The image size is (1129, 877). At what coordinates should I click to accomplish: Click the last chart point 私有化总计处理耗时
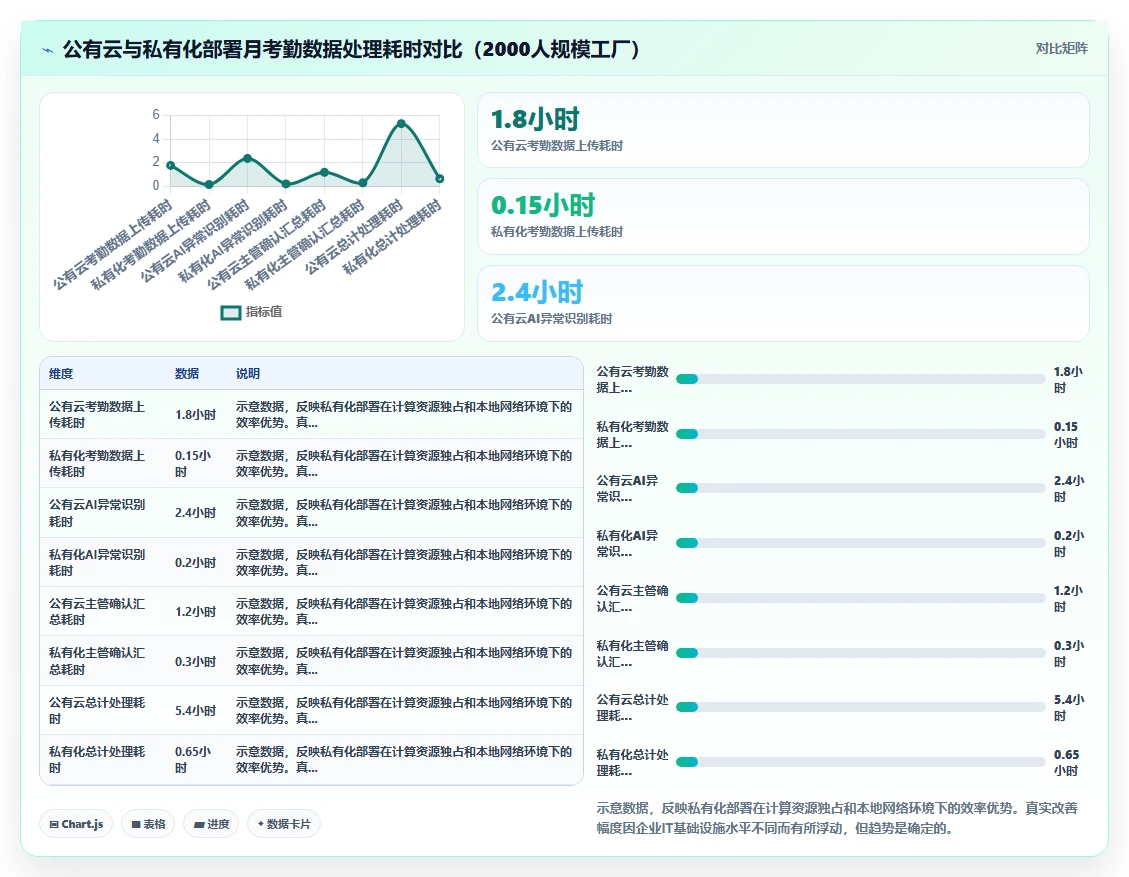(x=440, y=179)
